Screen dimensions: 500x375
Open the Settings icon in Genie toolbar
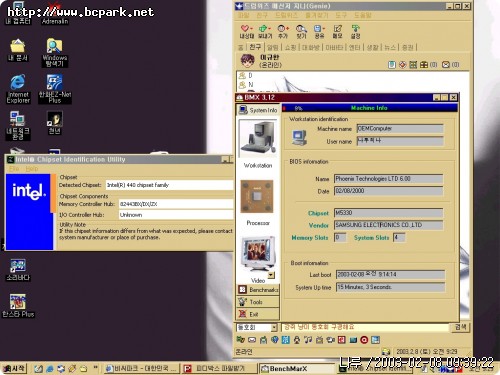coord(355,31)
